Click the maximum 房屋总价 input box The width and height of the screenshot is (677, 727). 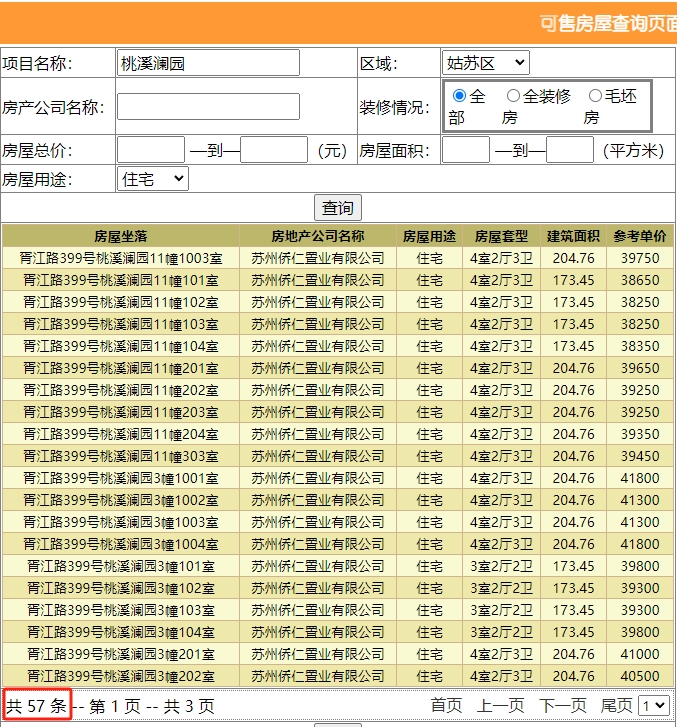point(274,150)
